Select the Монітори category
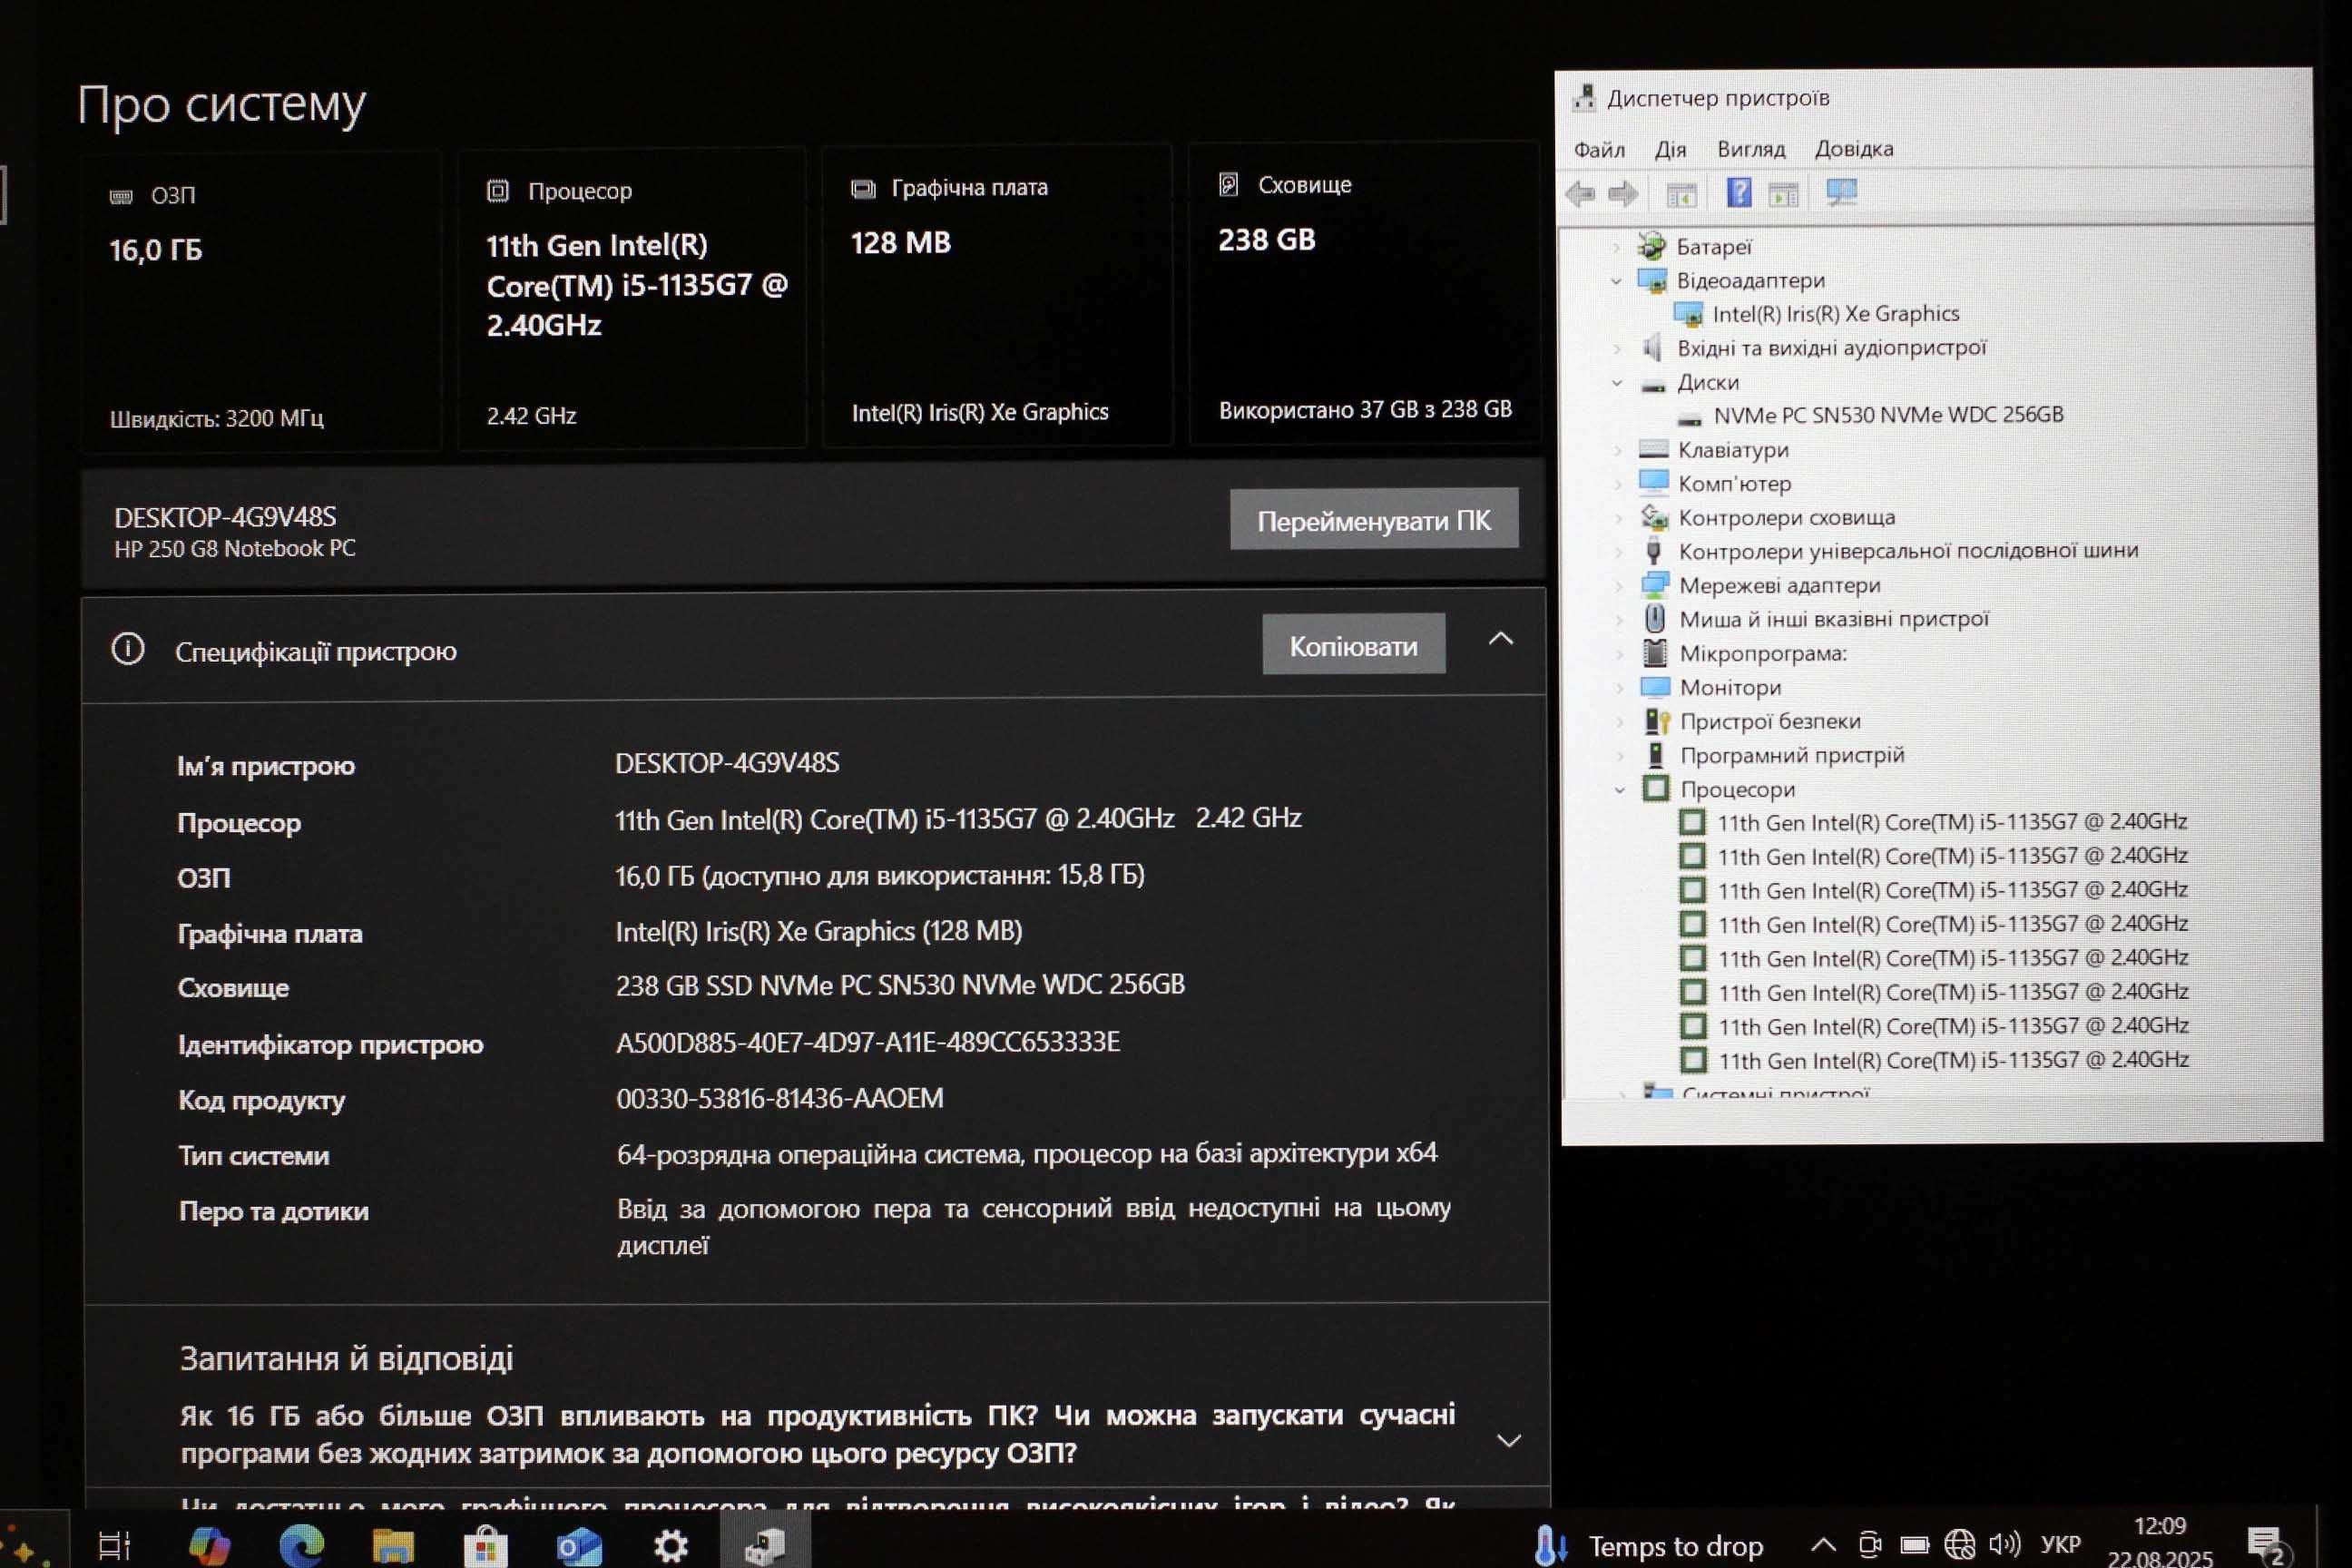This screenshot has width=2352, height=1568. pos(1730,688)
